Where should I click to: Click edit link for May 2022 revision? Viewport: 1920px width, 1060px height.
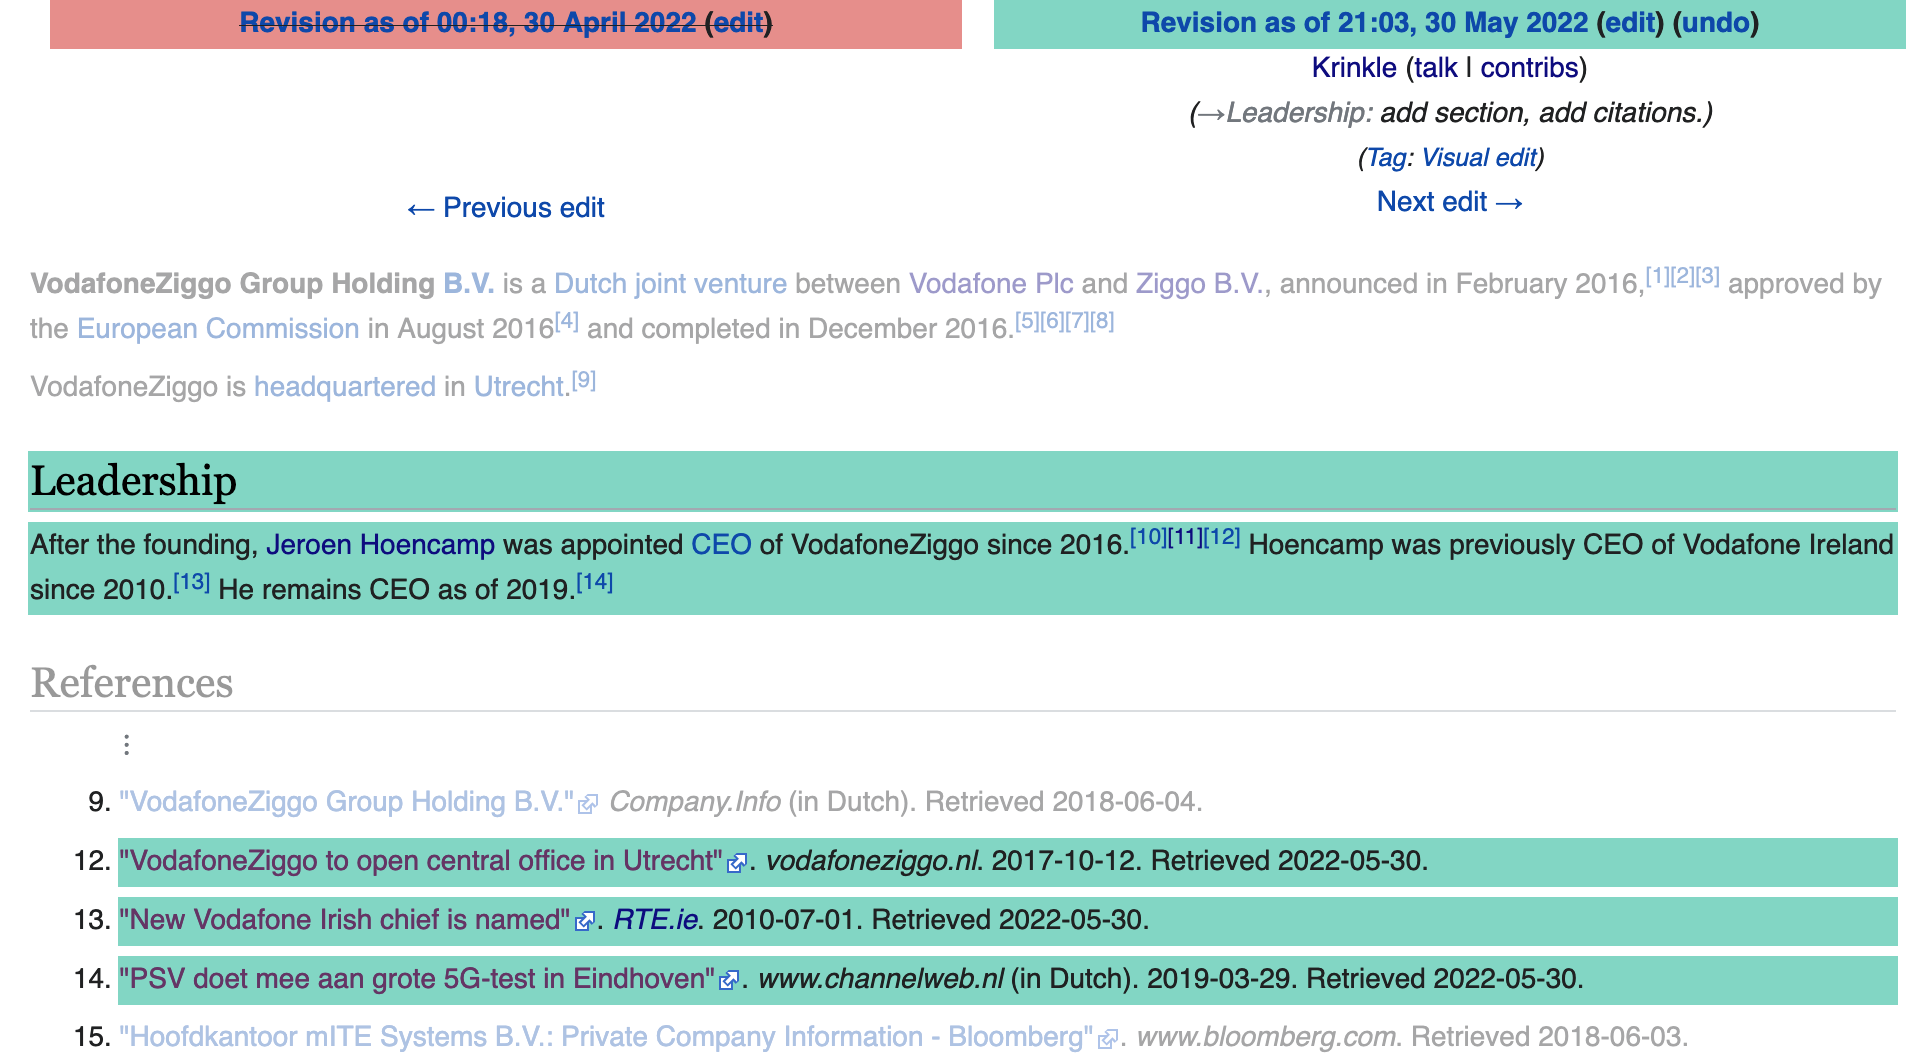click(x=1630, y=22)
